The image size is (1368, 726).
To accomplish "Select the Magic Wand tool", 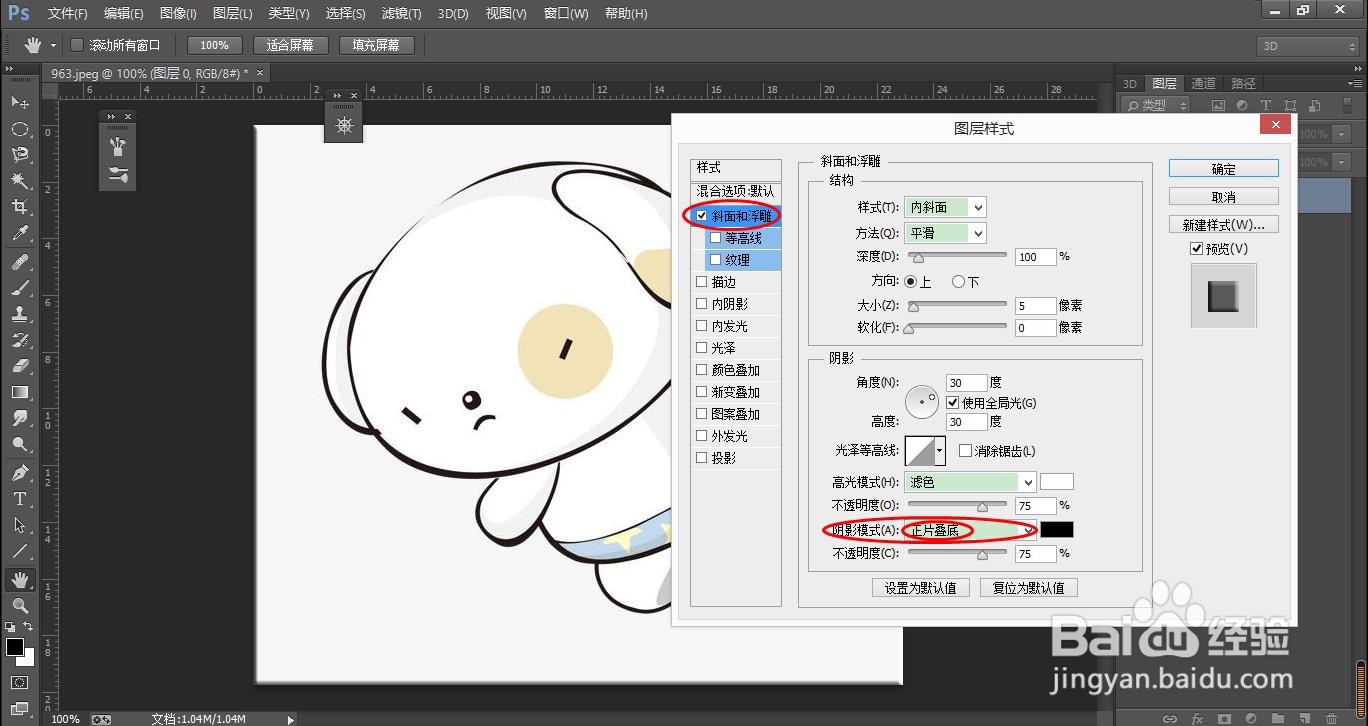I will (x=19, y=180).
